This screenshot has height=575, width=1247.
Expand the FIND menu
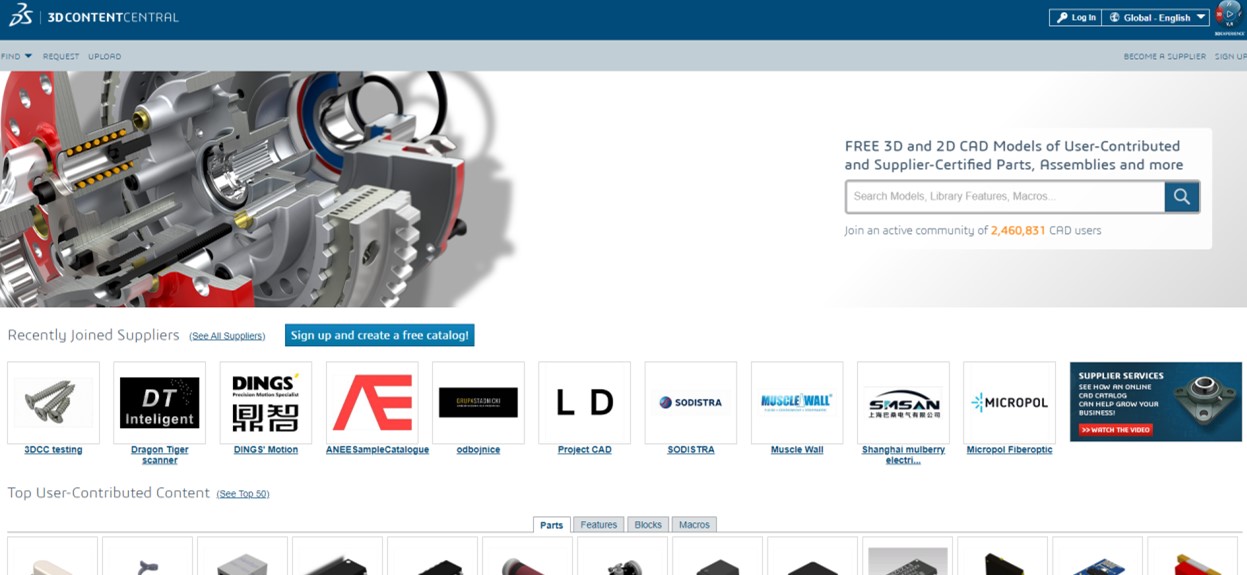click(x=16, y=56)
